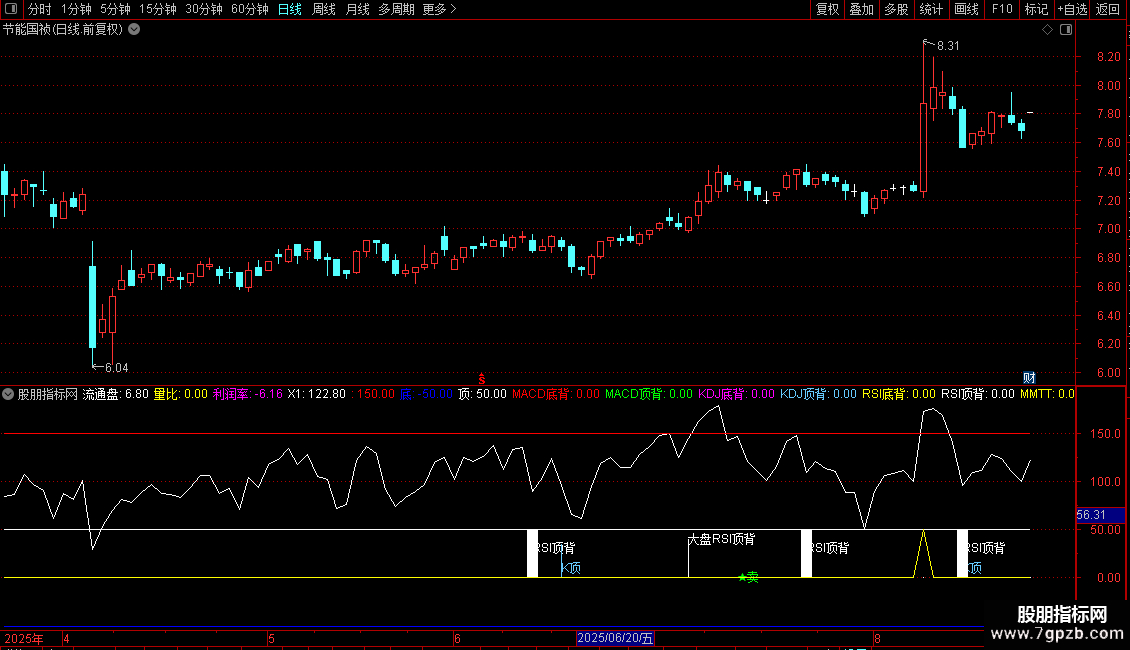The width and height of the screenshot is (1130, 650).
Task: Click the diamond marker icon above chart
Action: [1048, 30]
